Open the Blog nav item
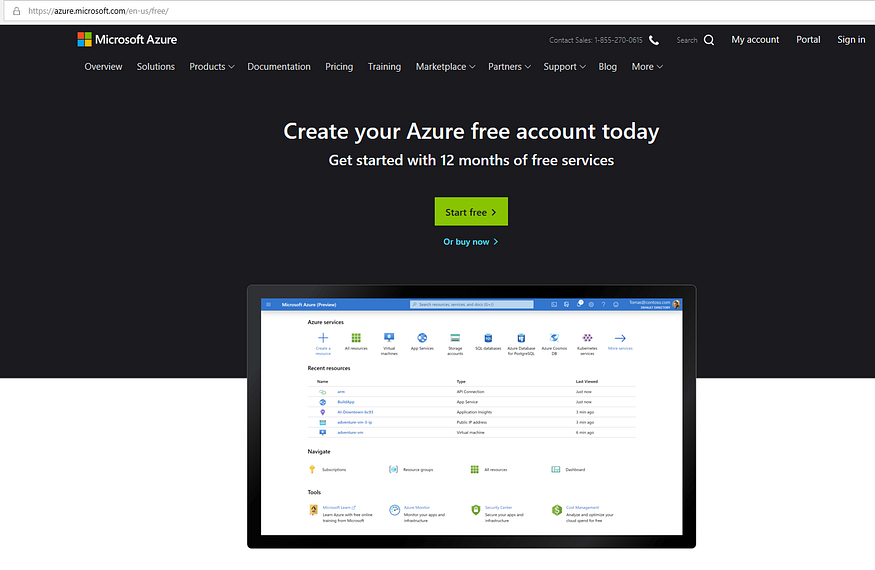 608,66
